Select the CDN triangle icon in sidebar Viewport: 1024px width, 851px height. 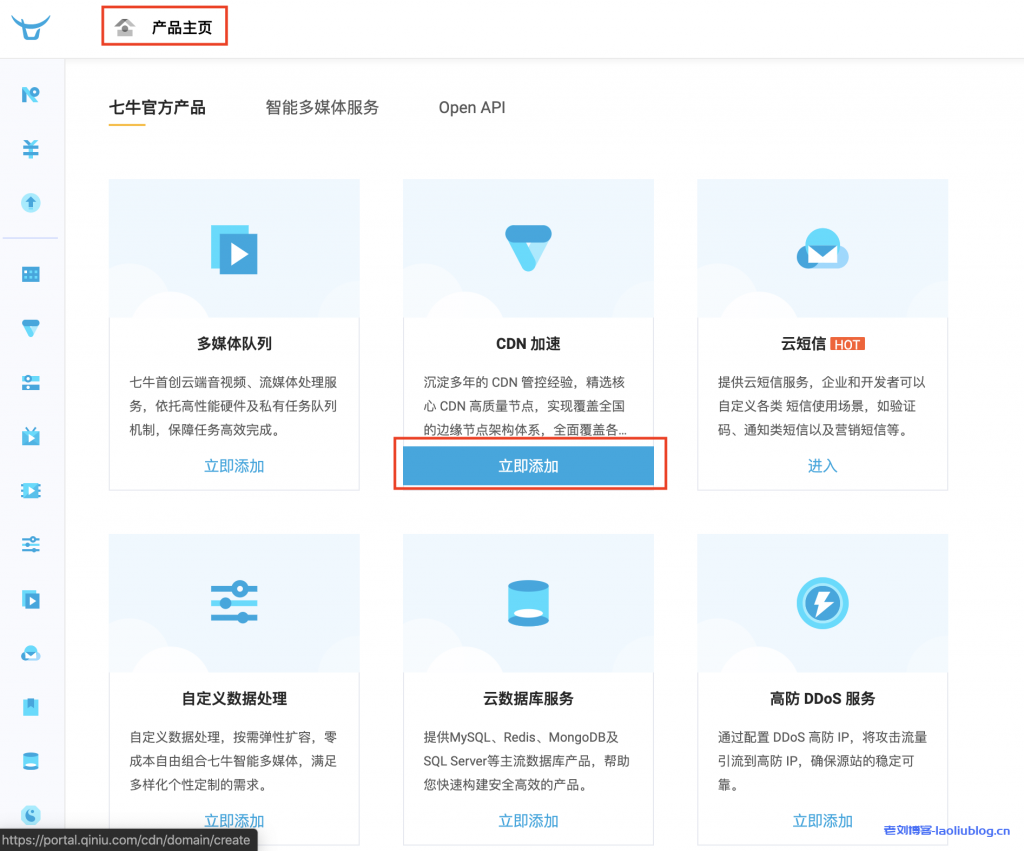point(30,327)
